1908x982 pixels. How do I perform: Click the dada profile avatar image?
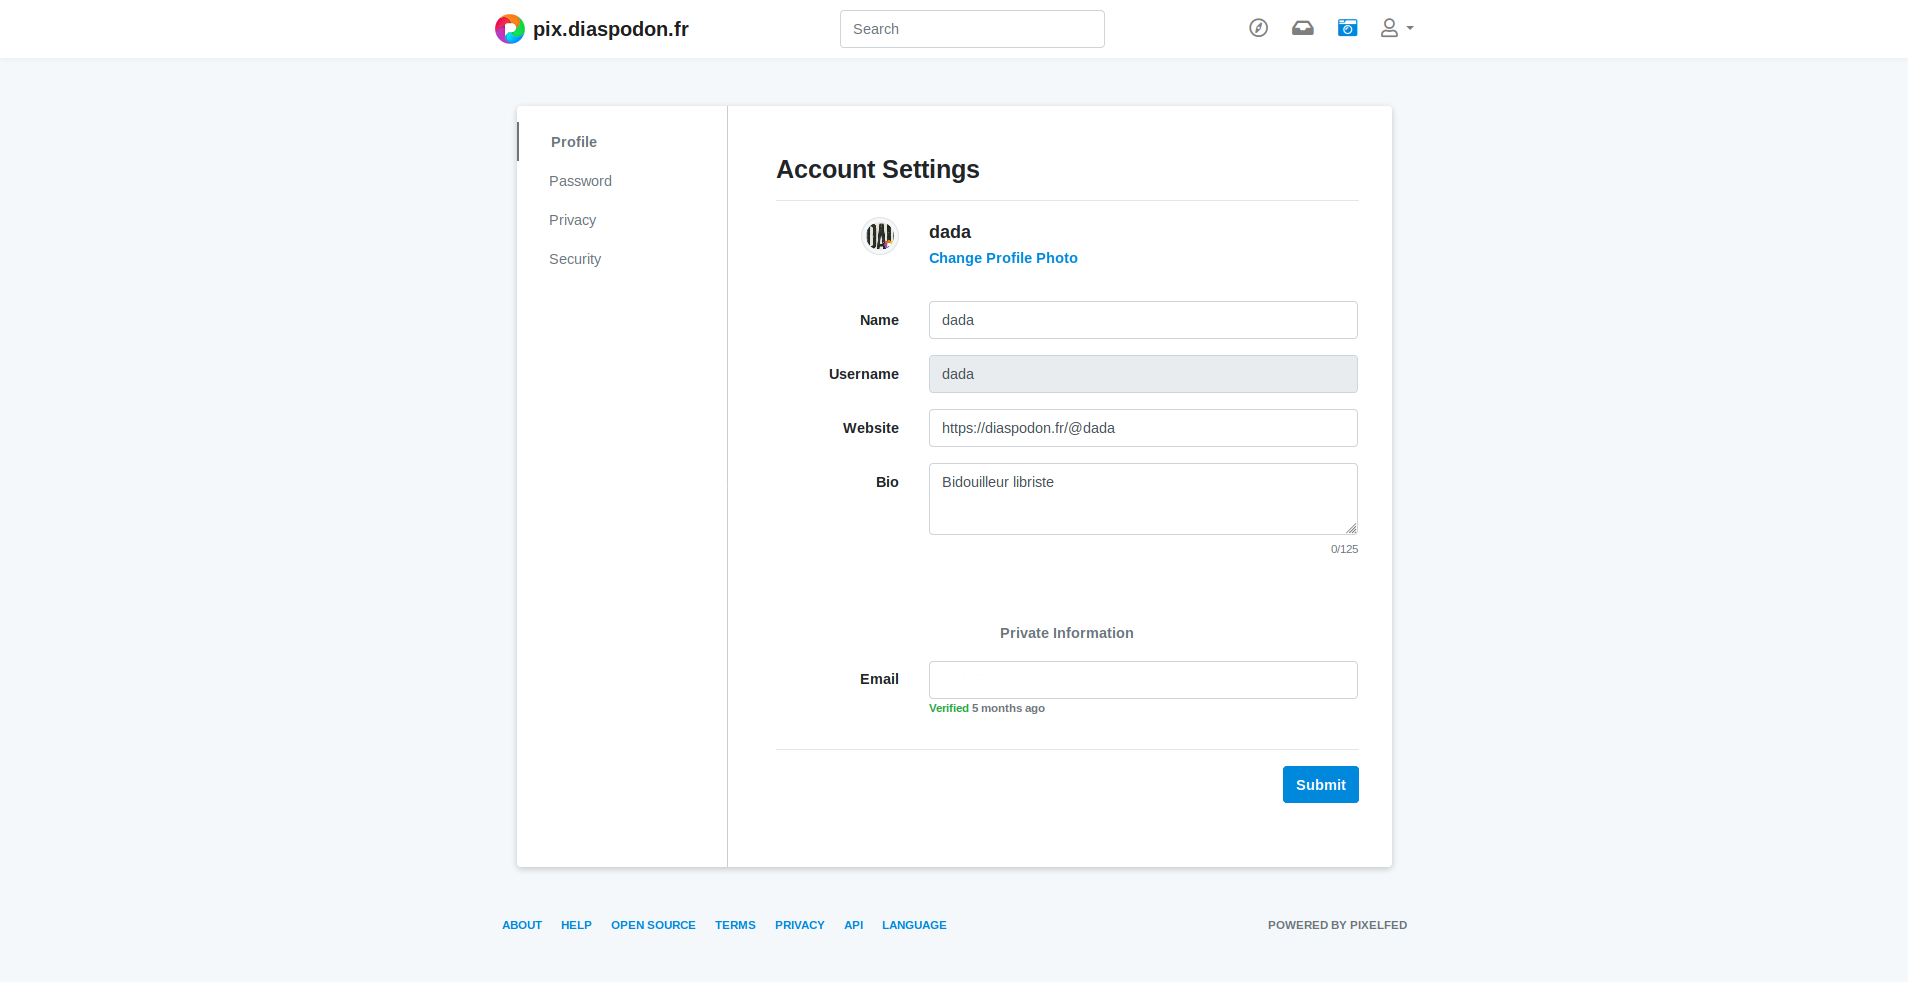click(879, 236)
